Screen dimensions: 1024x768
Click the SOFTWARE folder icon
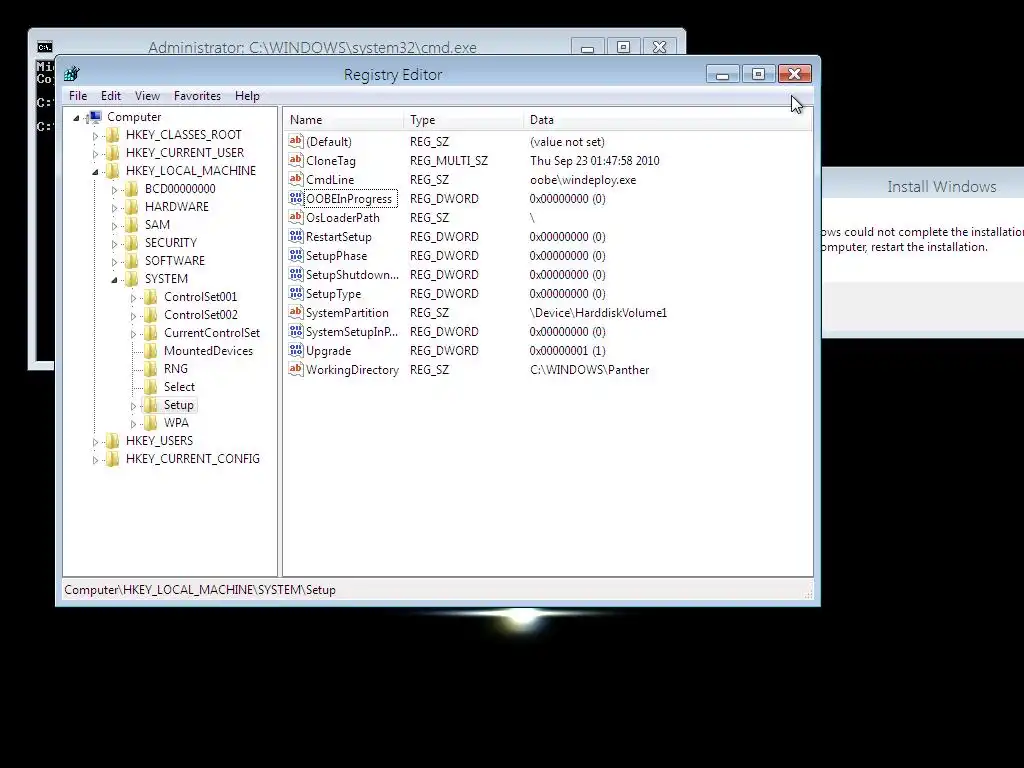point(132,261)
